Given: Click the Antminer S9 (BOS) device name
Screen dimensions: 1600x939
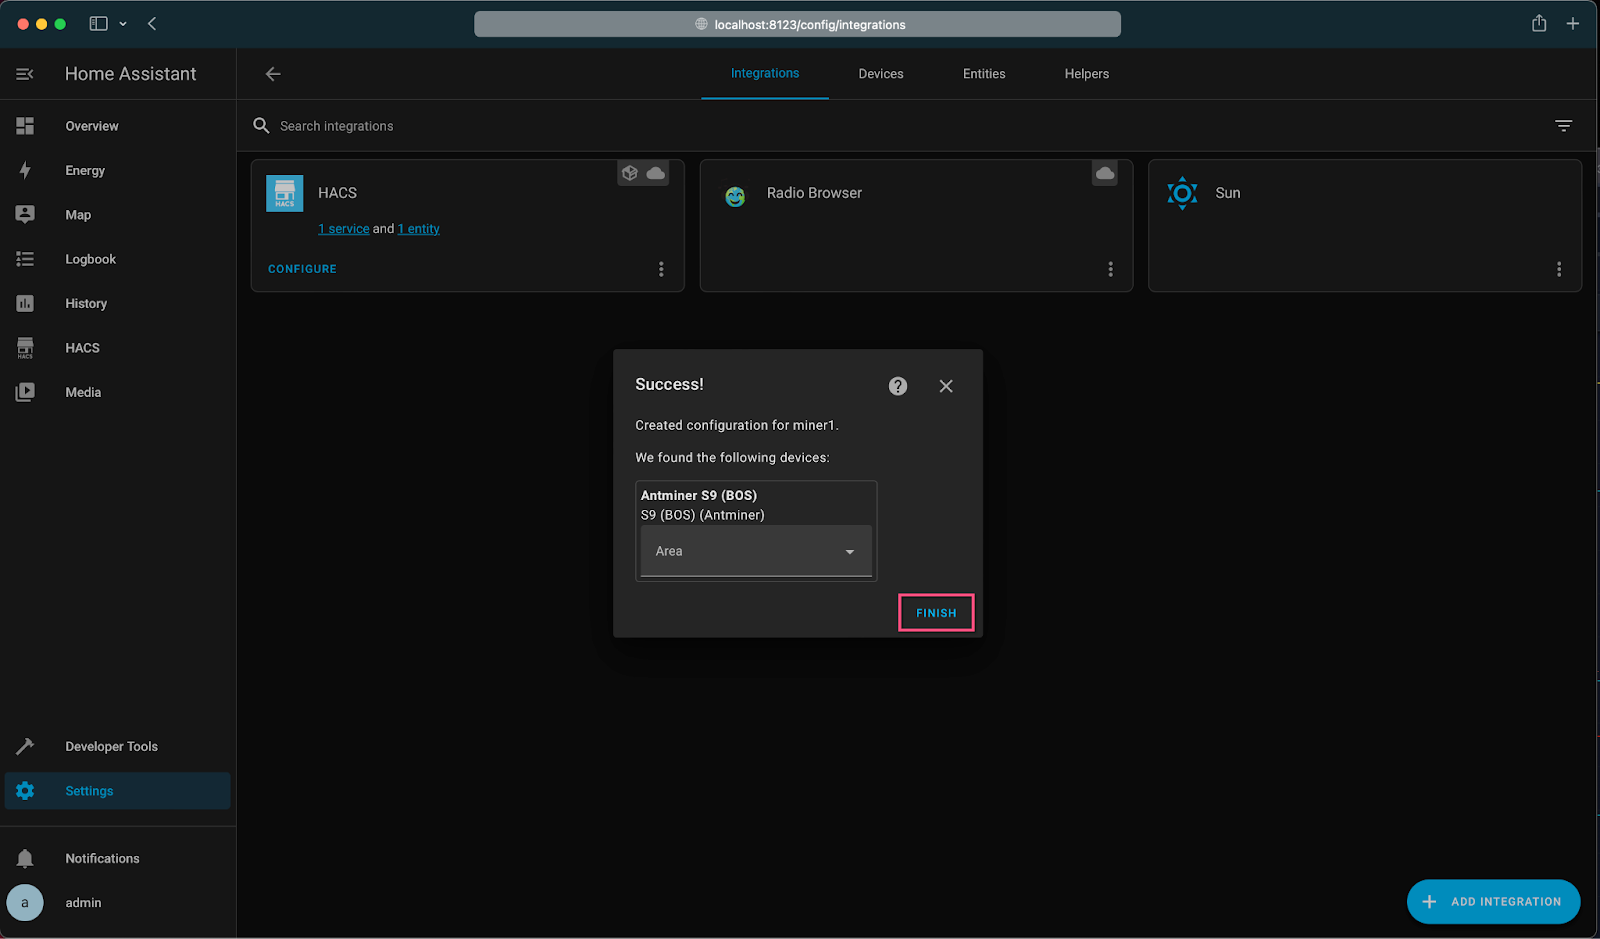Looking at the screenshot, I should coord(699,495).
